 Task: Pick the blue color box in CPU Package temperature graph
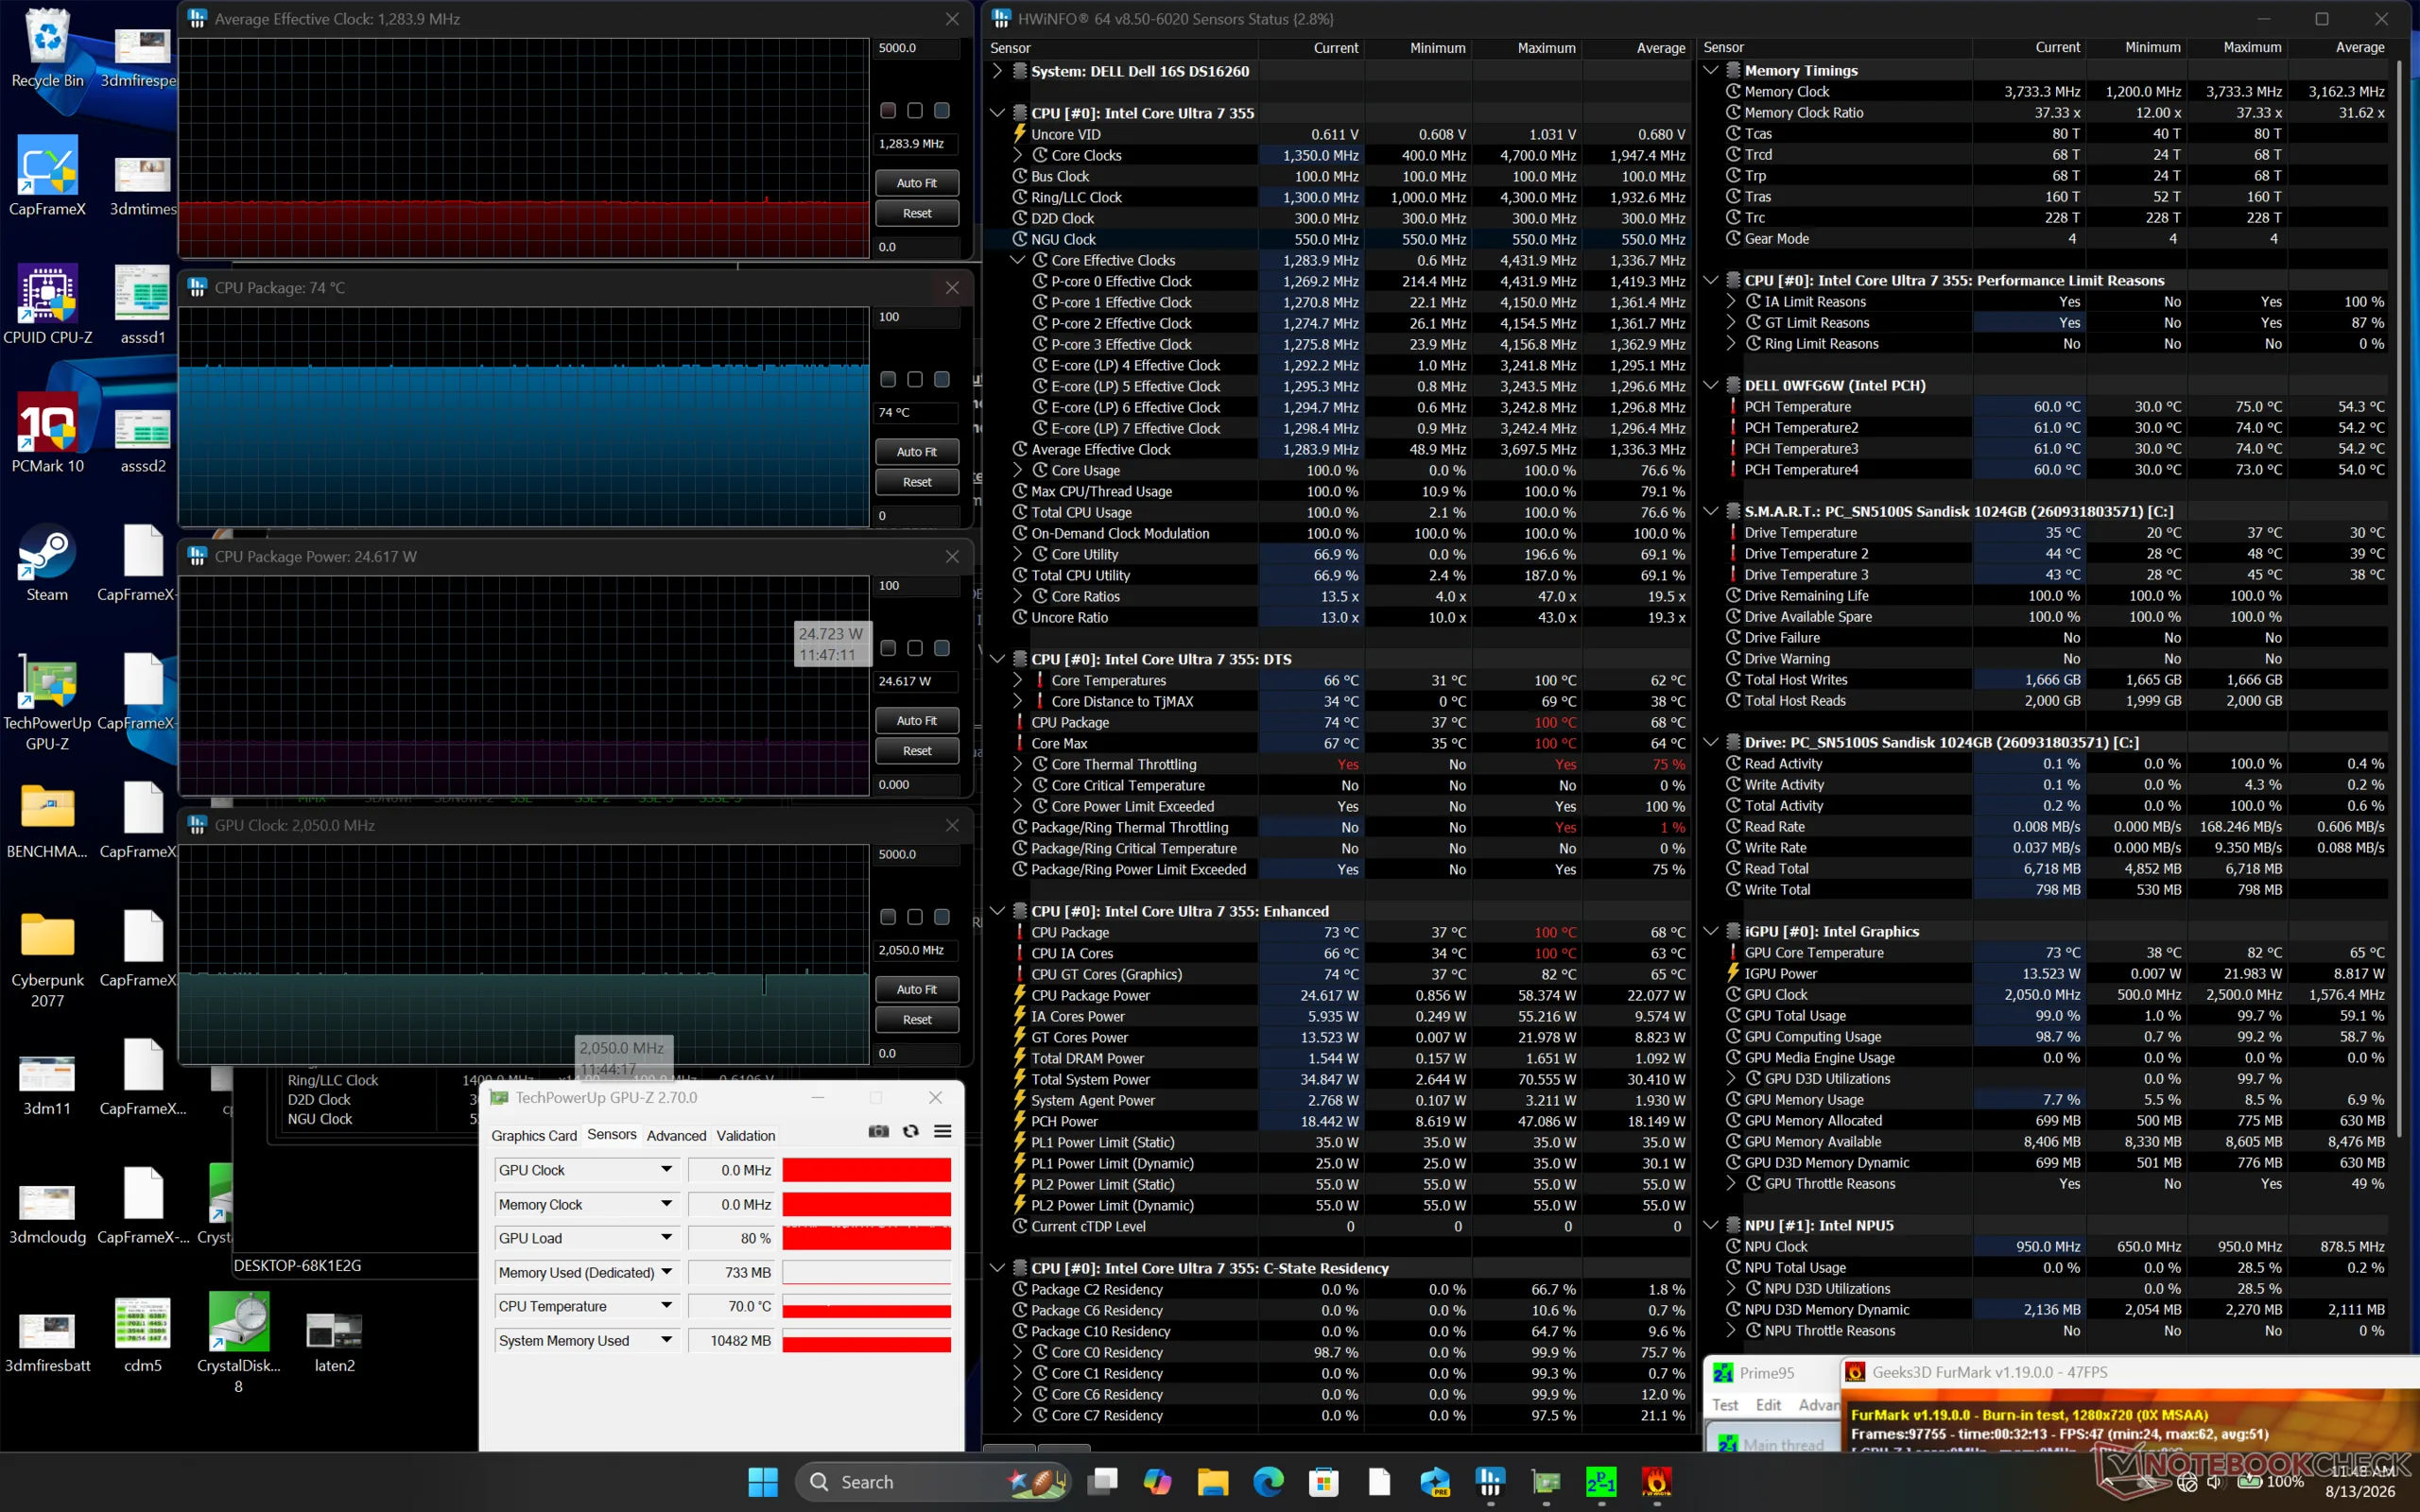coord(942,379)
